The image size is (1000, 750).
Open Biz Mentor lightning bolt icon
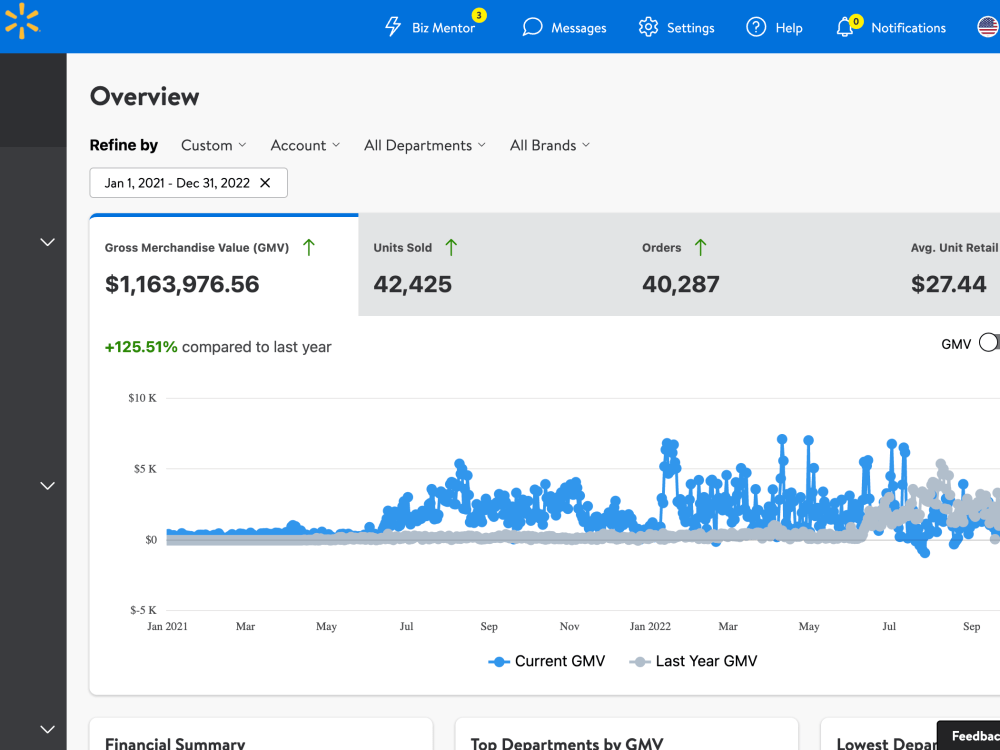(x=393, y=27)
